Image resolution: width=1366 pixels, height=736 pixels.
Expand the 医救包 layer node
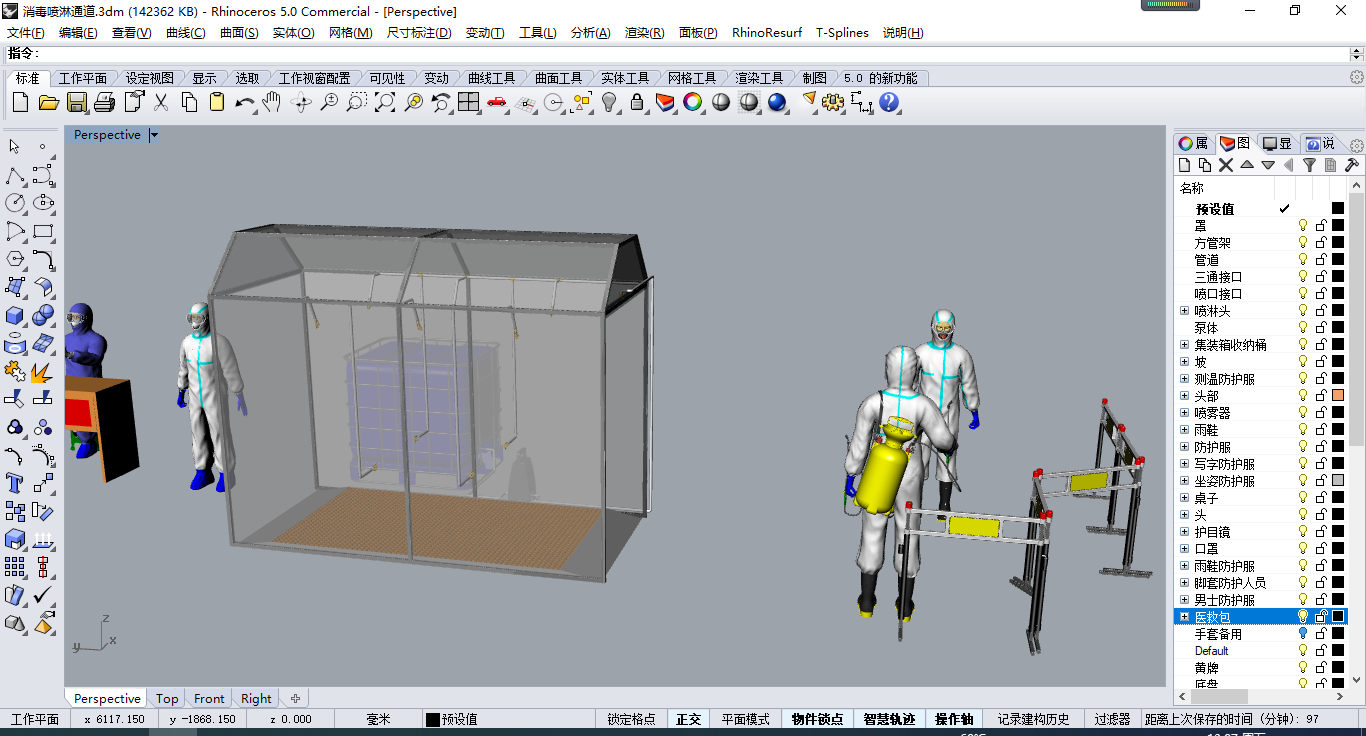(1185, 617)
